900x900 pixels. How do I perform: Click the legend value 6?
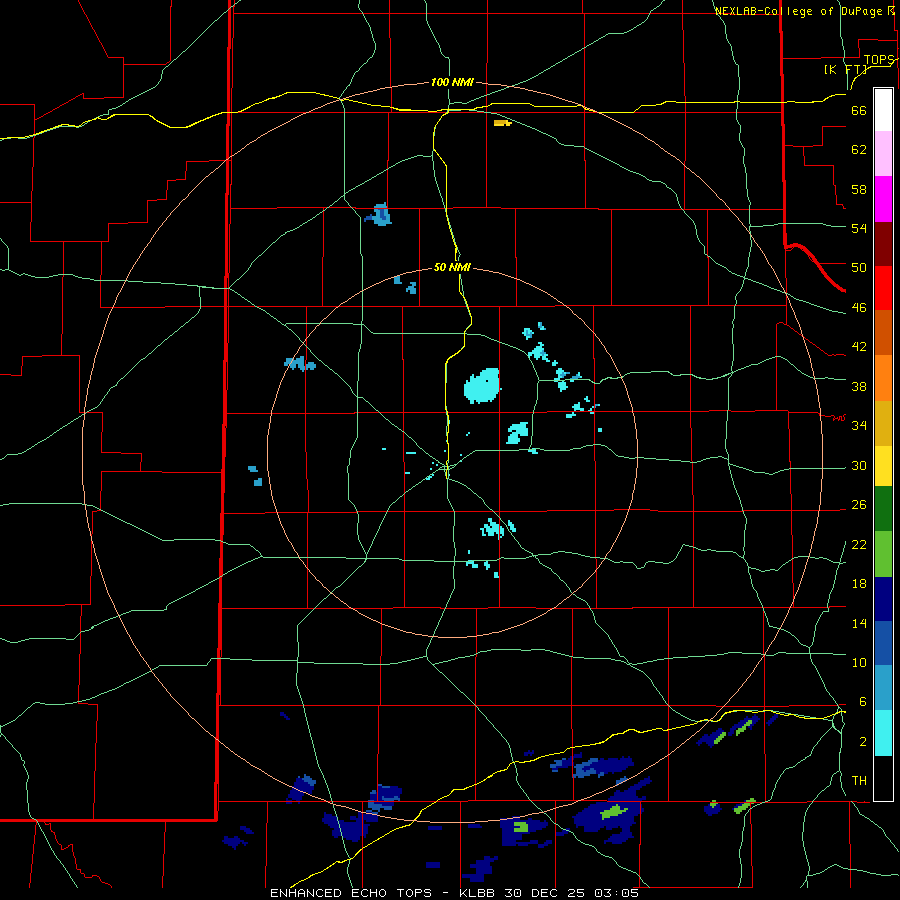[862, 701]
